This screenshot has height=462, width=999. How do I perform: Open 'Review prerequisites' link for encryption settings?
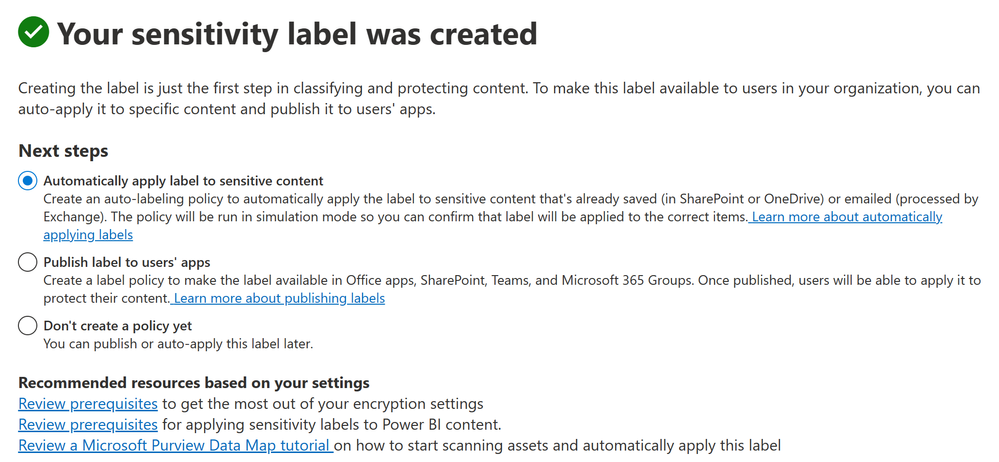click(88, 403)
